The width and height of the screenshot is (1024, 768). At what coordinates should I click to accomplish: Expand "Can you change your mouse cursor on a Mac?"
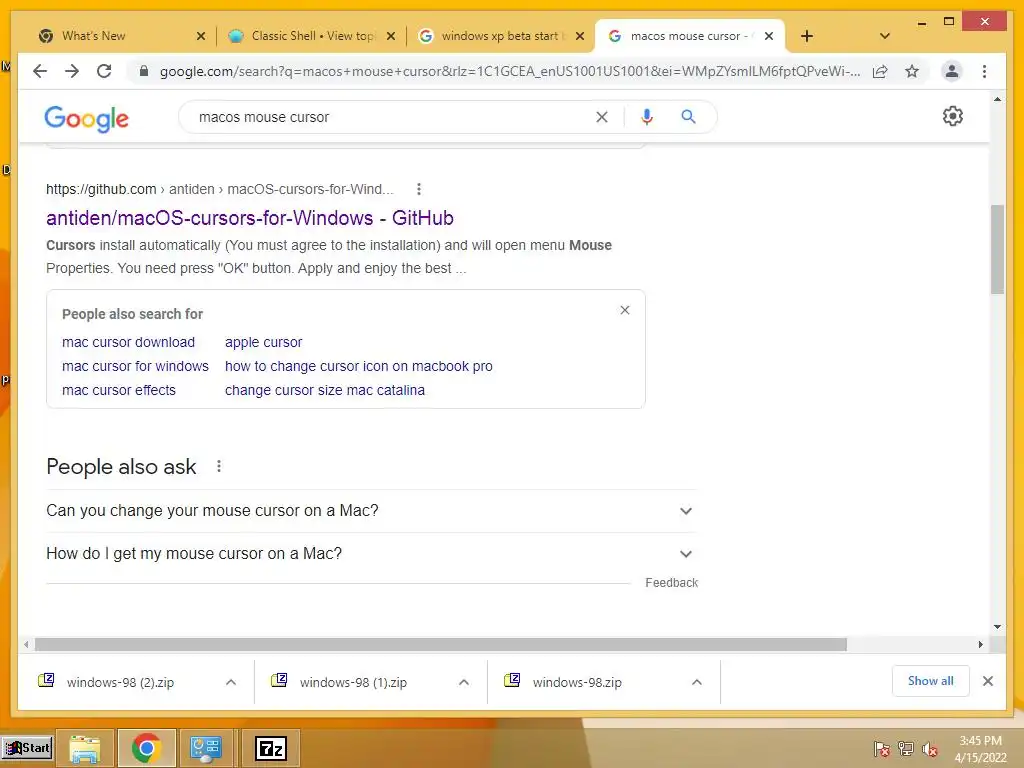[x=371, y=511]
